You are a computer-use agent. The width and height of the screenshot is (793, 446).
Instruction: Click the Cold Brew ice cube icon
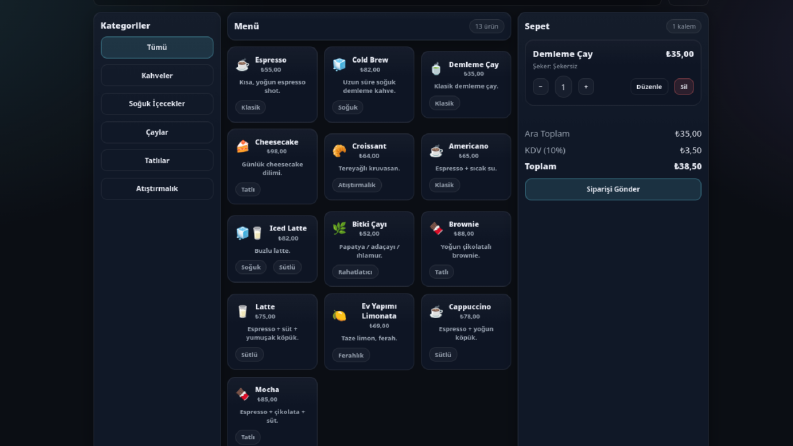[339, 64]
